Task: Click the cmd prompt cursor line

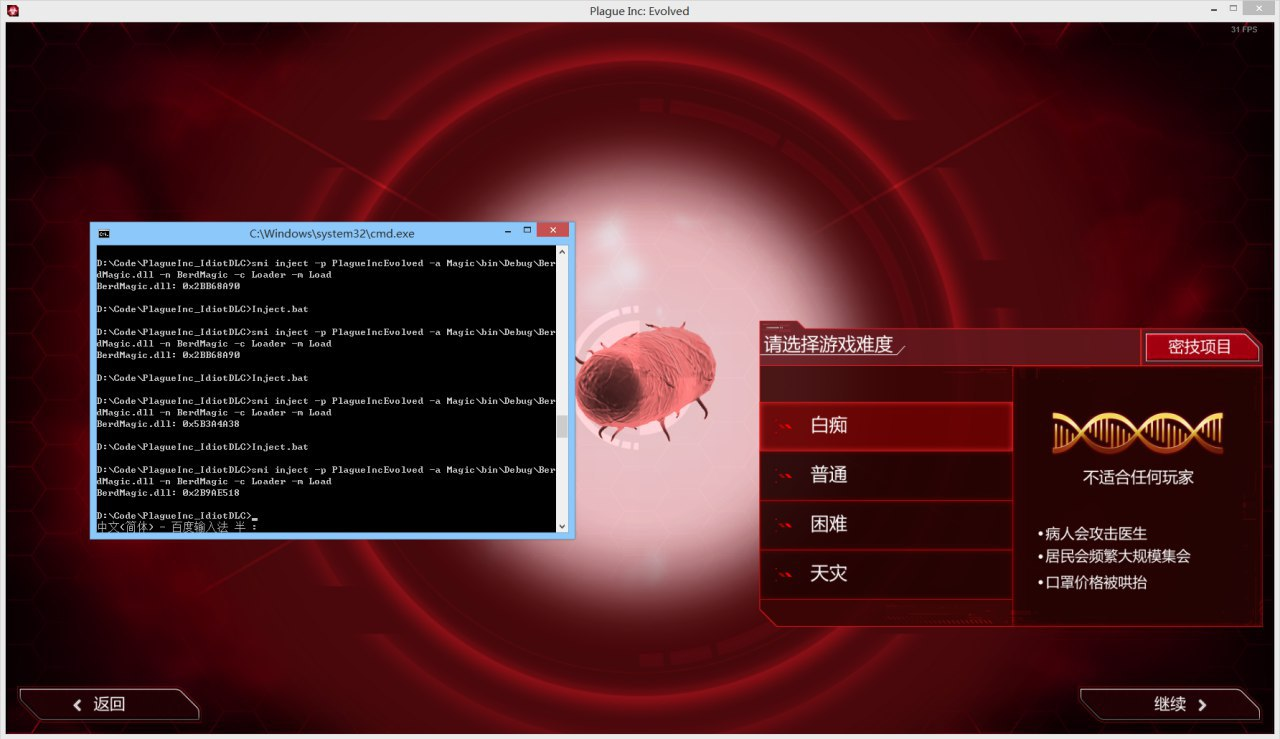Action: tap(177, 516)
